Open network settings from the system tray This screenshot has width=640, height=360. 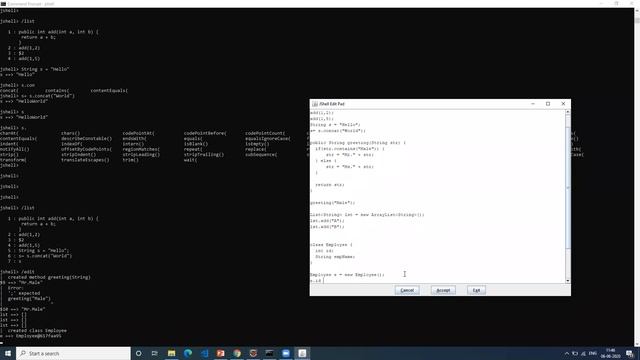tap(583, 353)
